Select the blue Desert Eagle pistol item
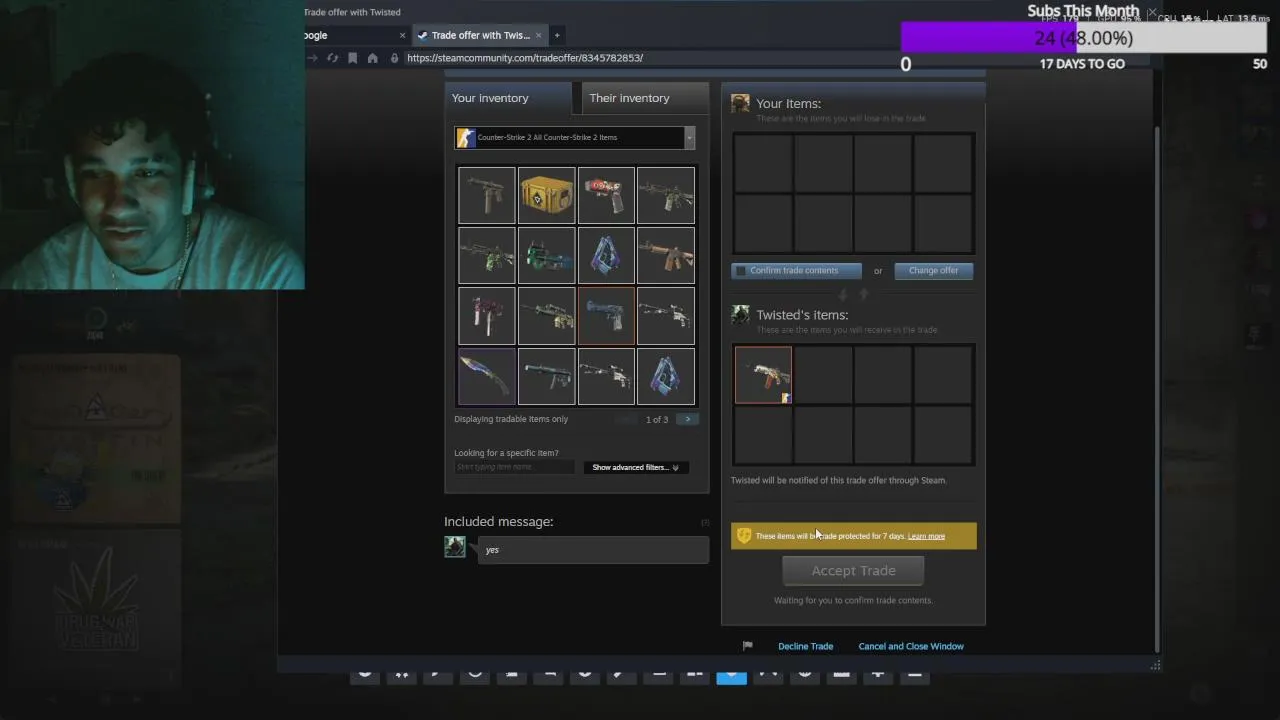 pos(606,315)
